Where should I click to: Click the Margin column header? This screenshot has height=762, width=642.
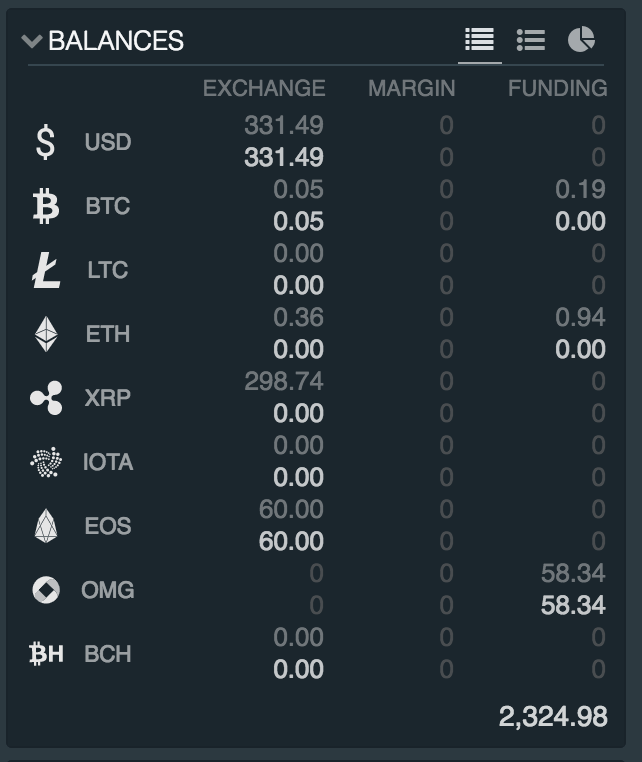pyautogui.click(x=411, y=88)
